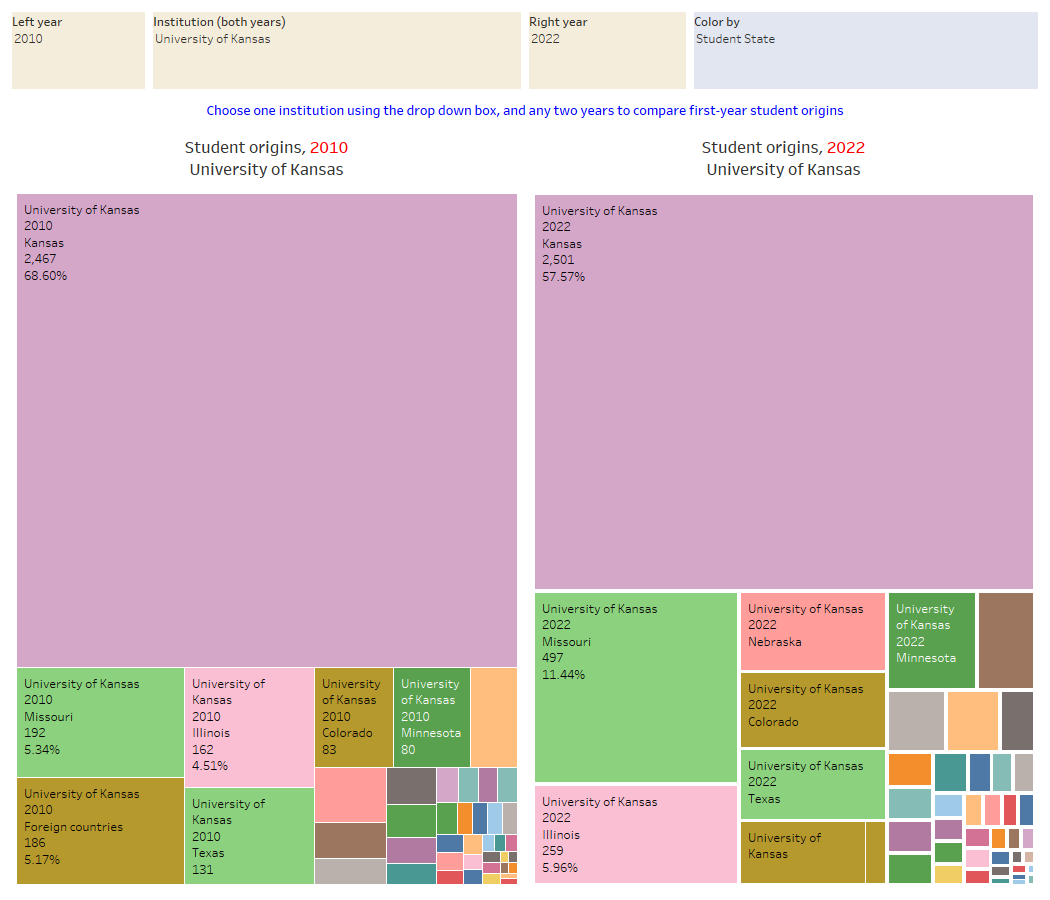Open the Left year dropdown showing 2010
Image resolution: width=1050 pixels, height=900 pixels.
point(78,39)
